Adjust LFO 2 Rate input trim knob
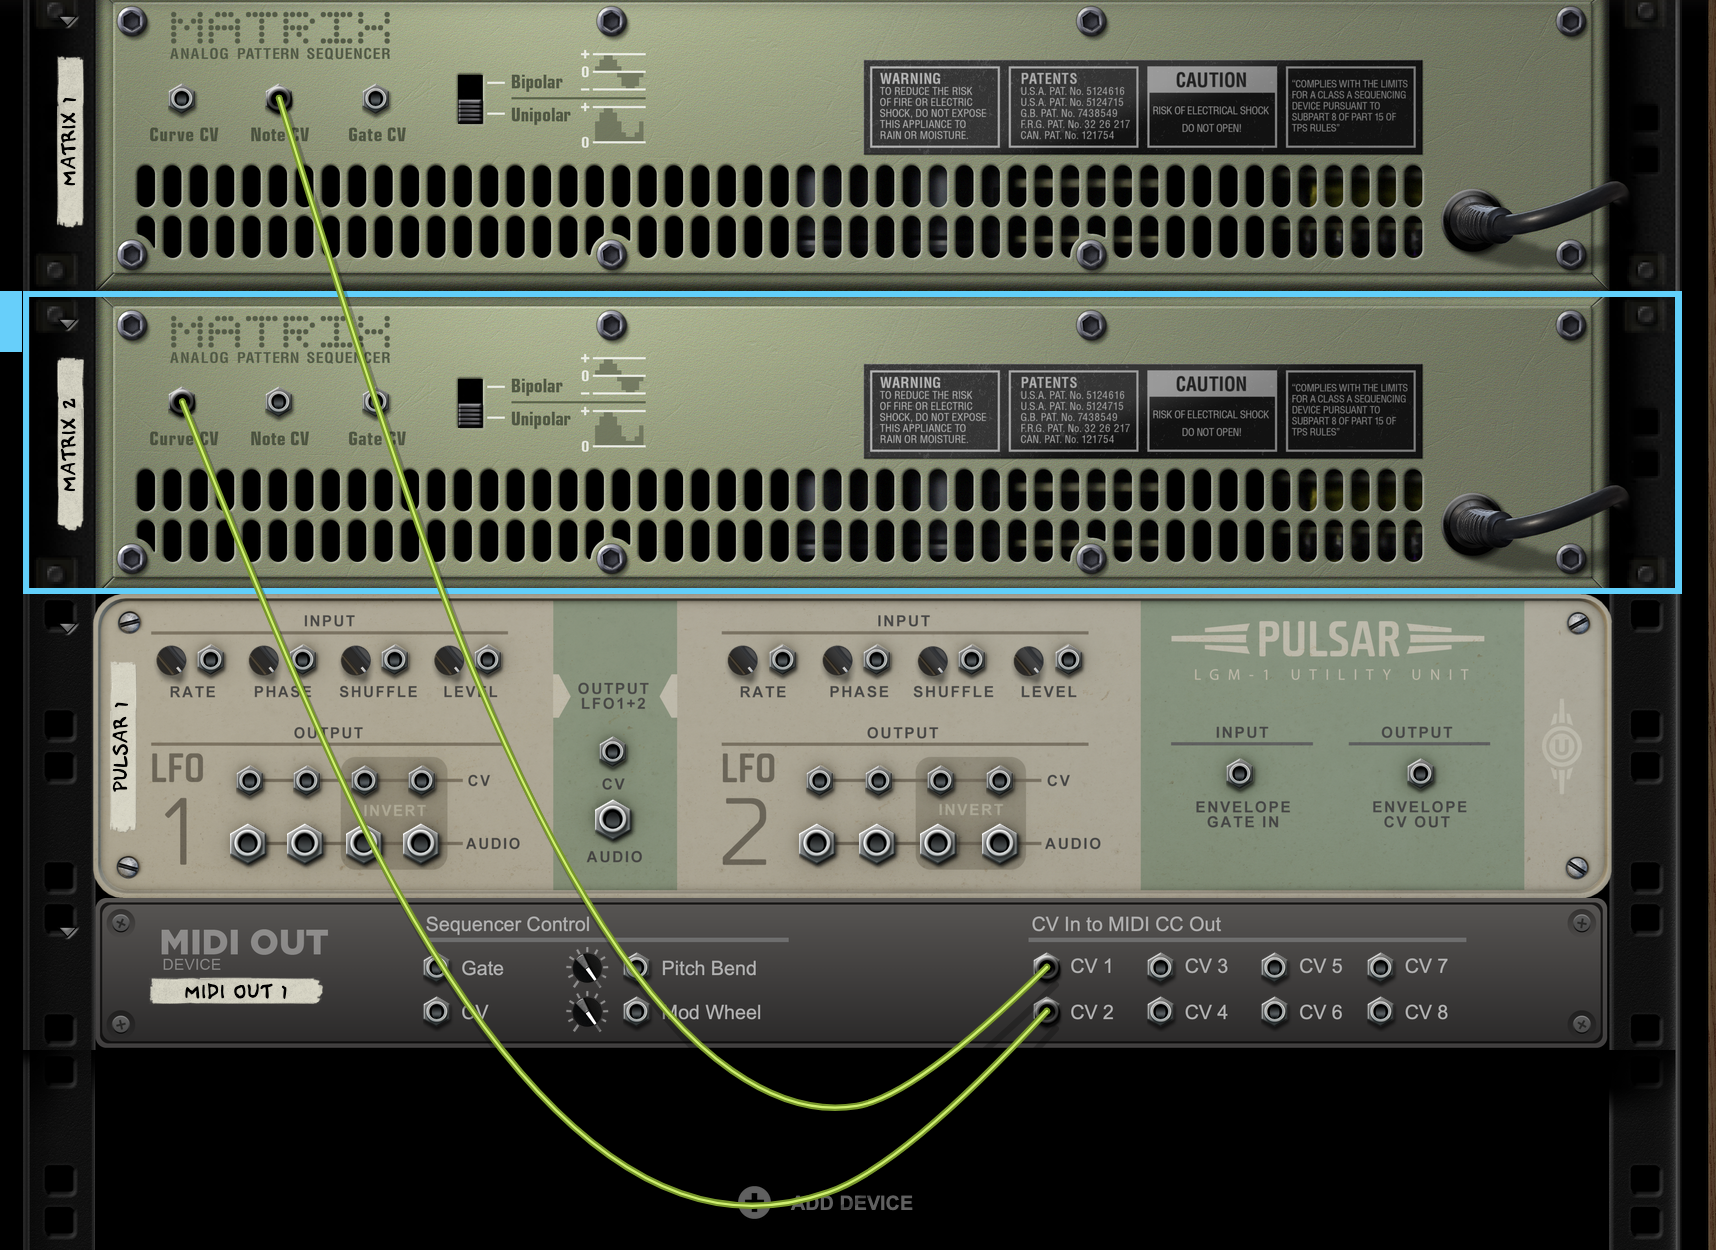The width and height of the screenshot is (1716, 1250). 743,660
